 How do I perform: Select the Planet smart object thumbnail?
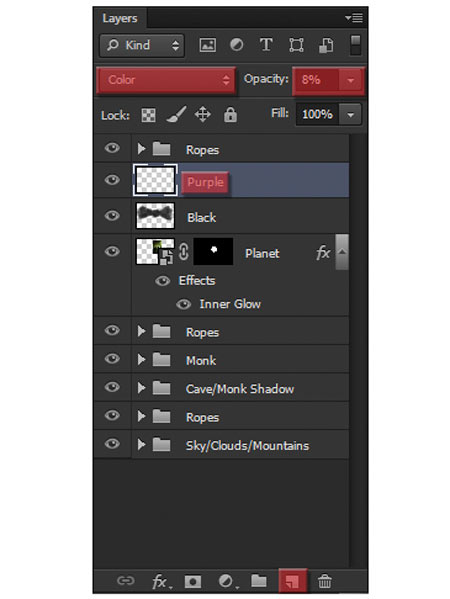155,252
